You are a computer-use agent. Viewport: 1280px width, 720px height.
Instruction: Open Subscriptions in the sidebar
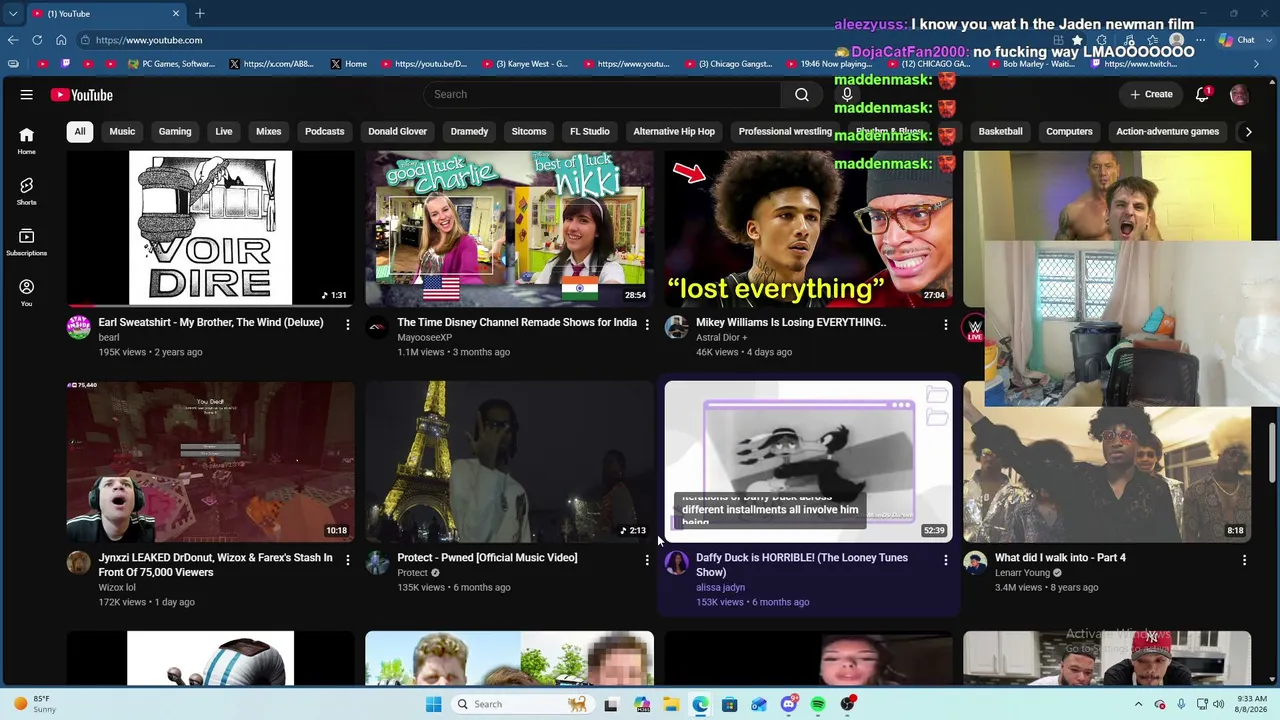tap(26, 242)
